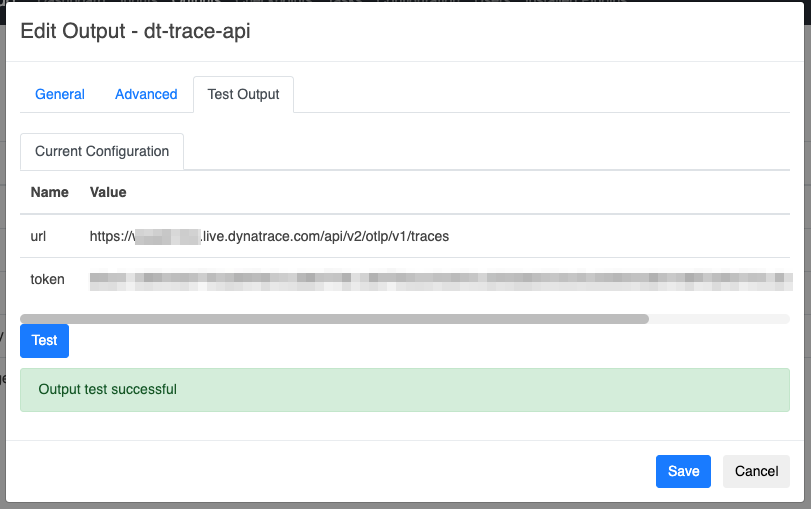Image resolution: width=811 pixels, height=509 pixels.
Task: Select the Test Output tab
Action: point(243,94)
